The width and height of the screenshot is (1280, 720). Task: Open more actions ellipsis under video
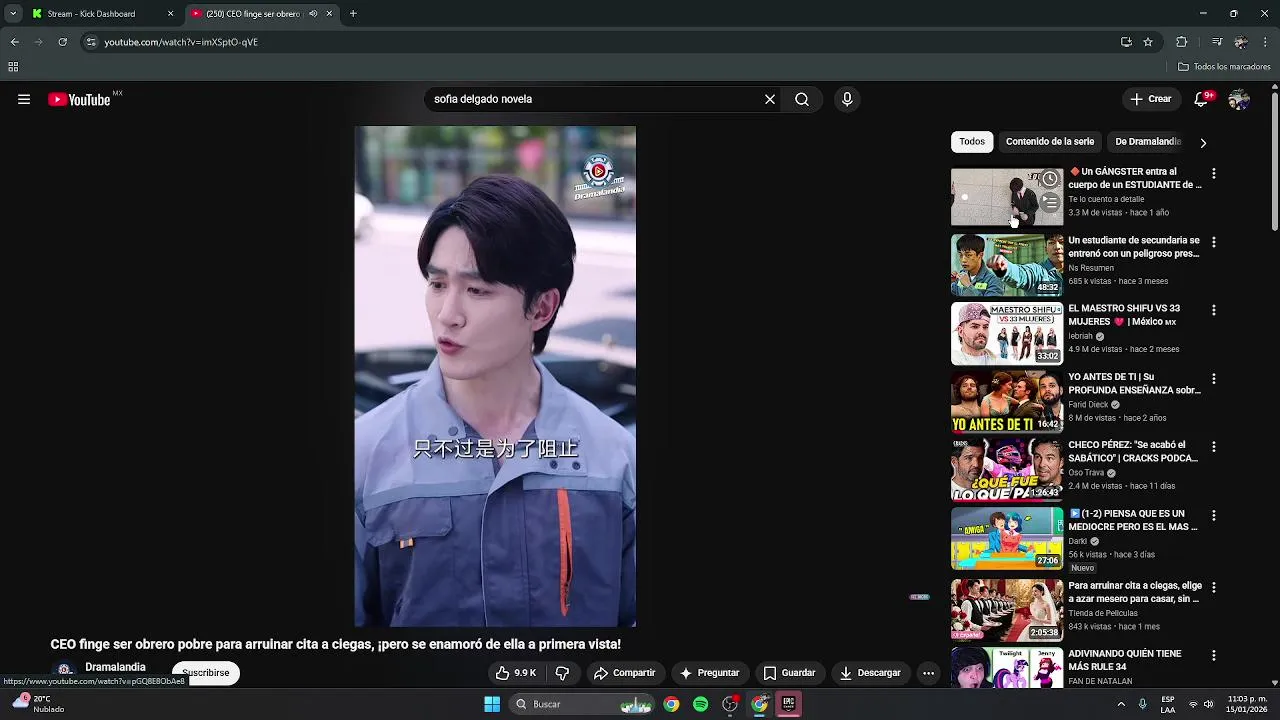coord(928,673)
